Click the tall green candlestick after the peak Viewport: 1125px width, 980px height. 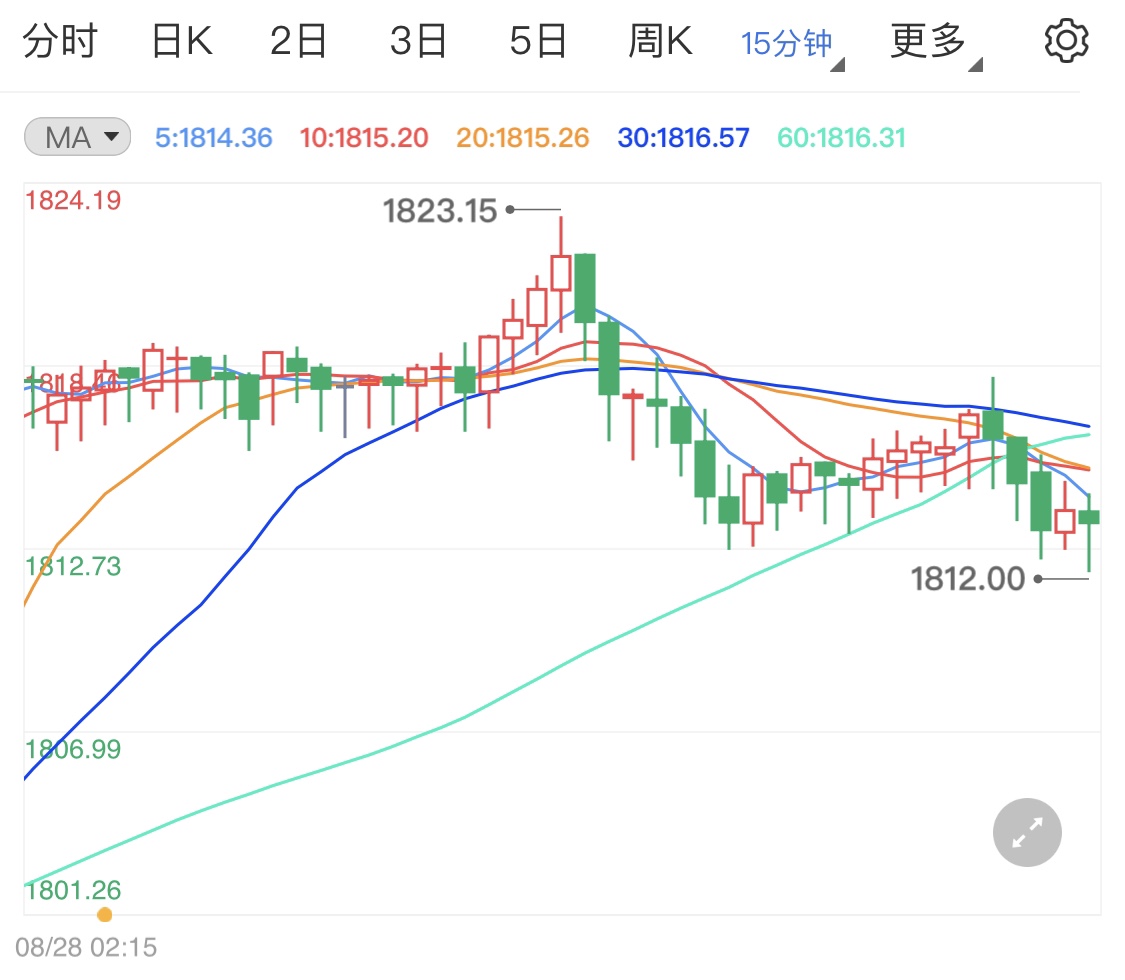click(x=585, y=288)
